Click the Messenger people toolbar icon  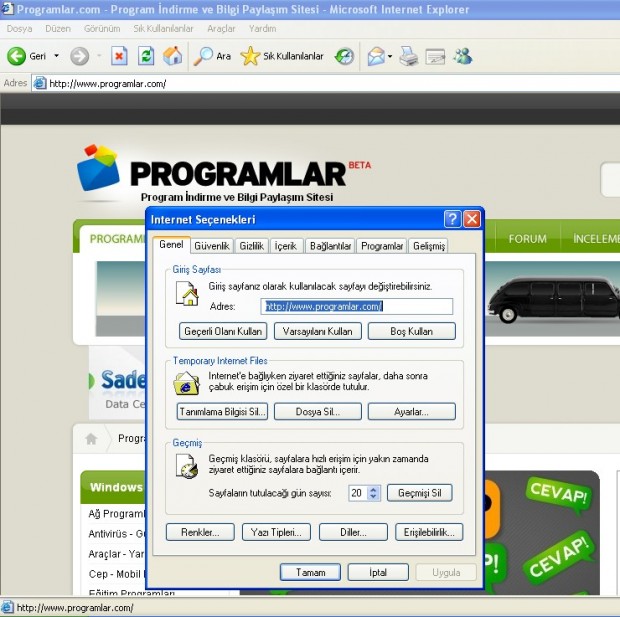coord(463,56)
